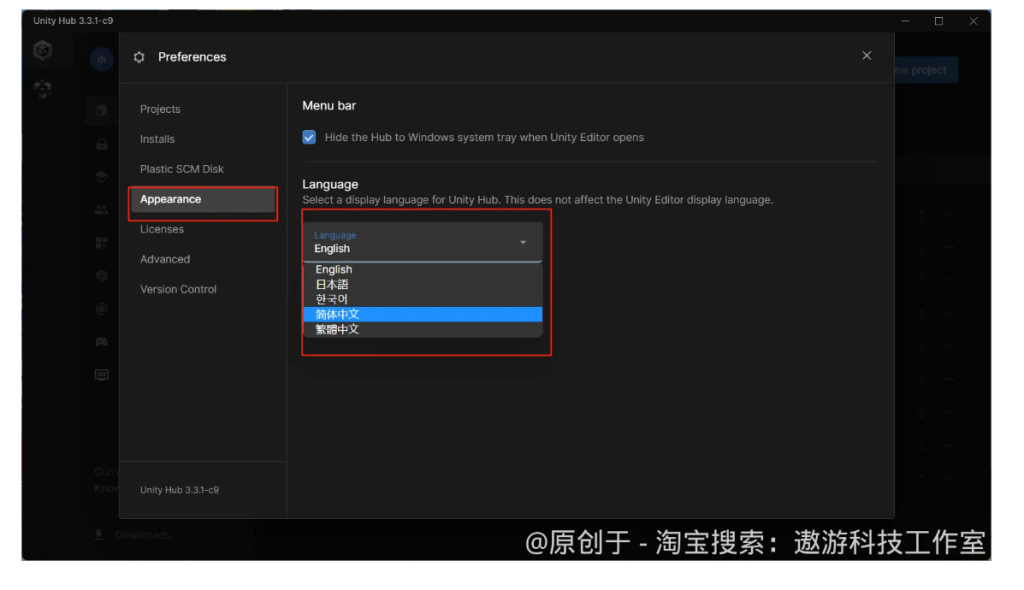Uncheck Hide the Hub to Windows system tray
The height and width of the screenshot is (590, 1024).
coord(309,137)
